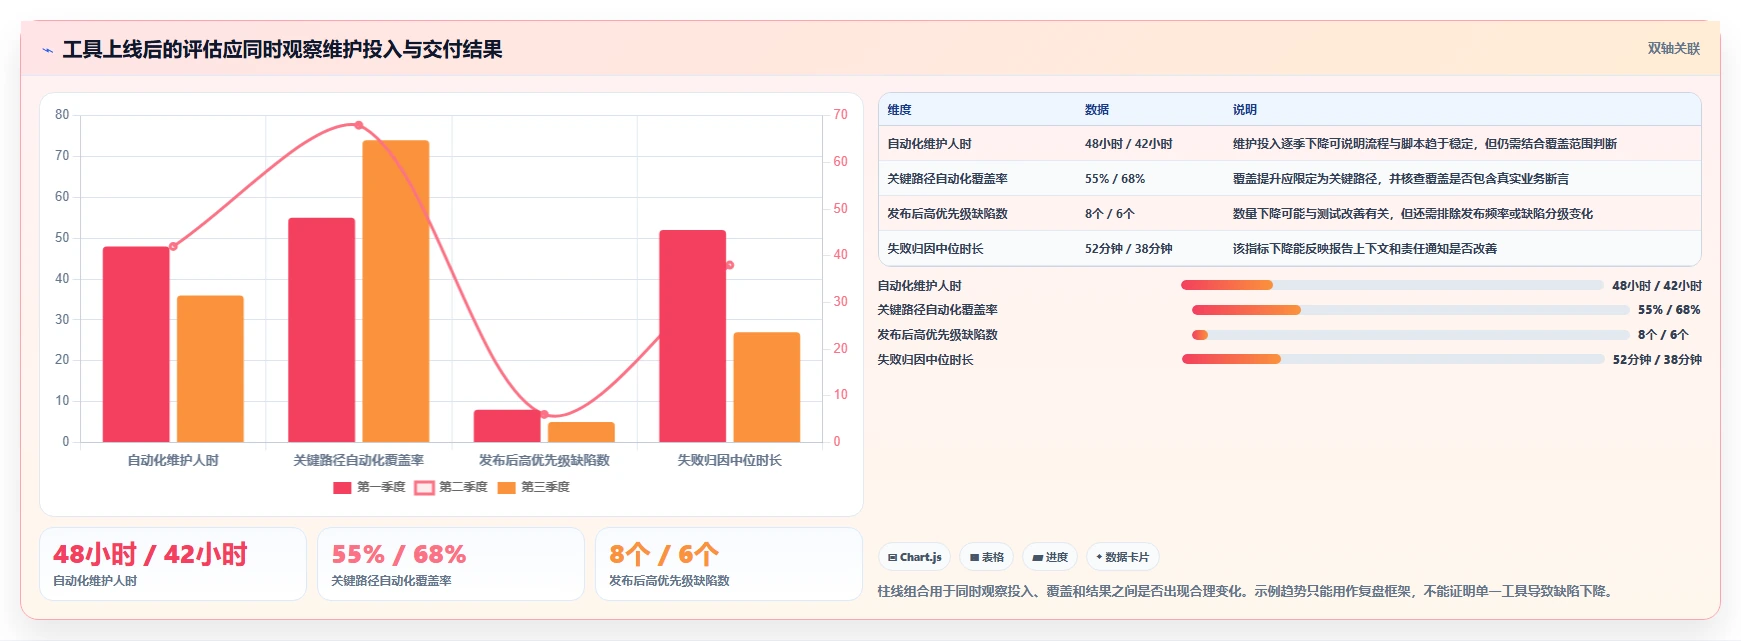Click the orange 自动化维护人时 third-quarter bar

[x=210, y=369]
